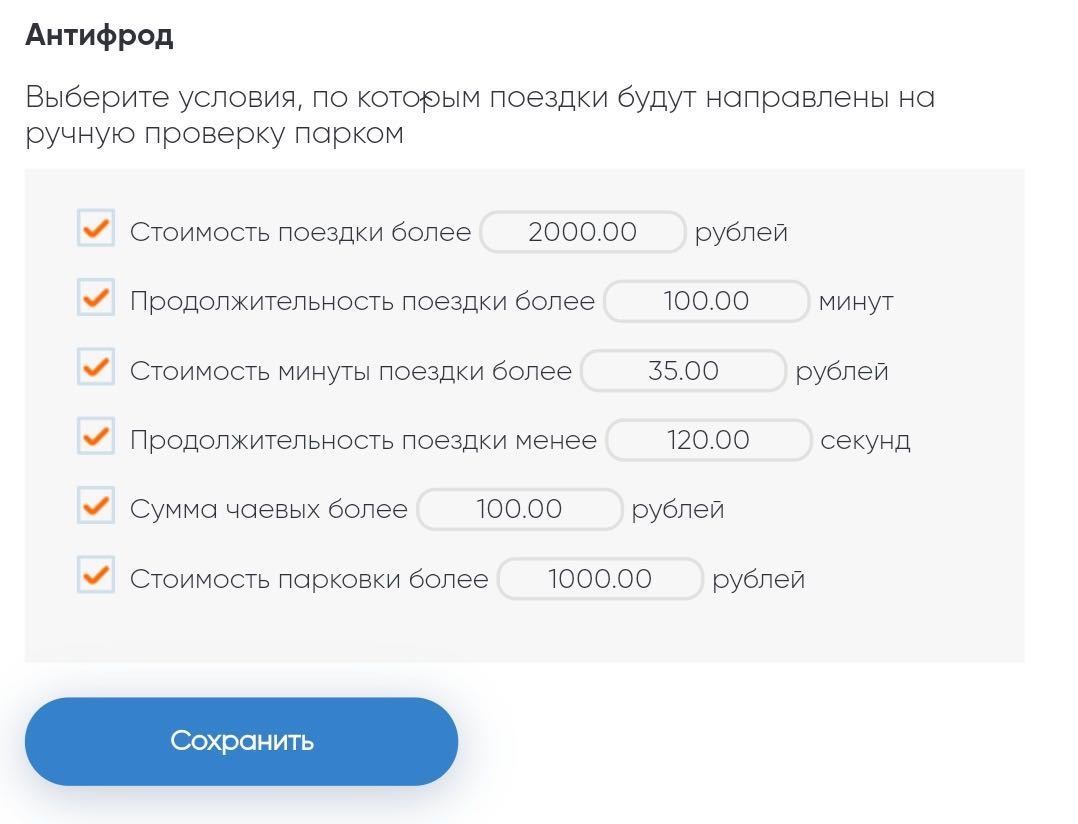
Task: Click the 'Стоимость минуты поездки более' label text
Action: [x=350, y=371]
